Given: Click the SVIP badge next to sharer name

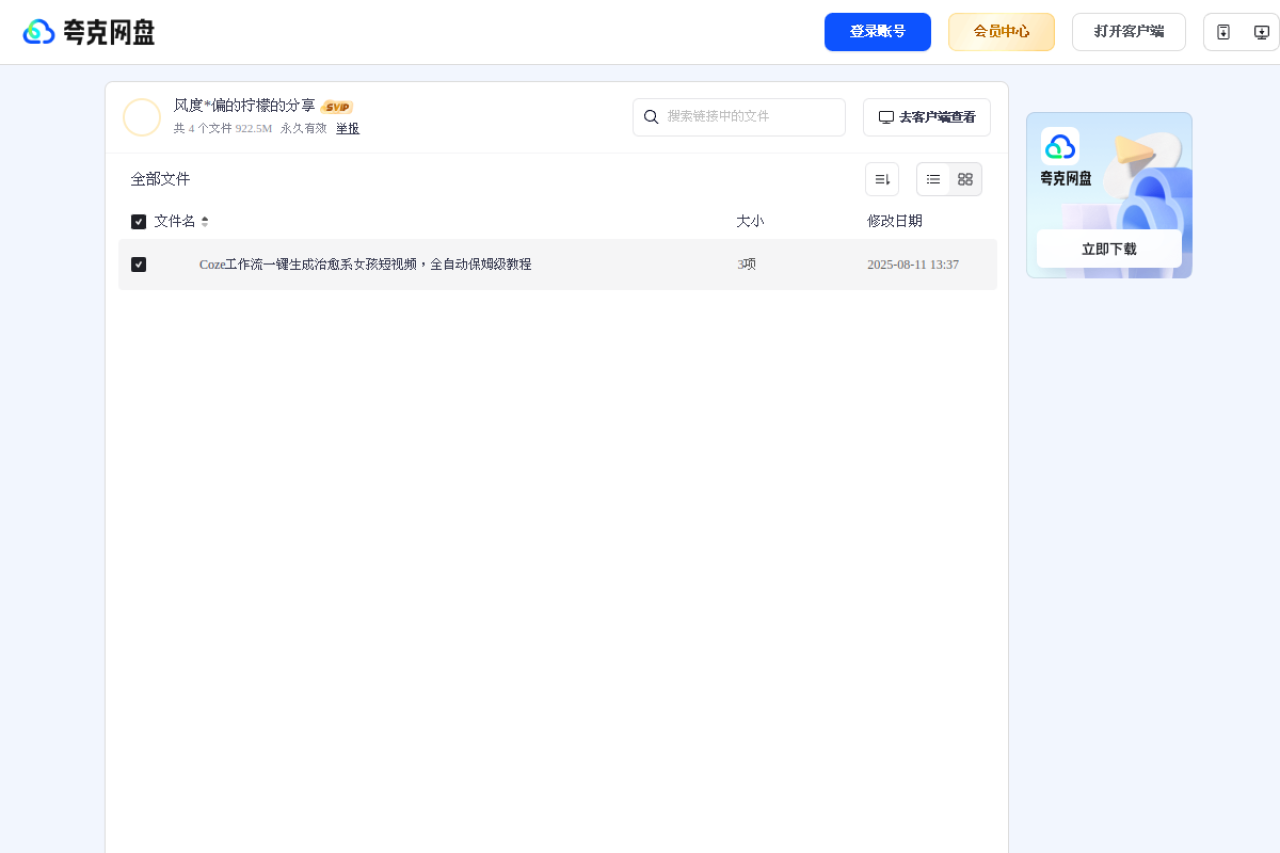Looking at the screenshot, I should [337, 106].
